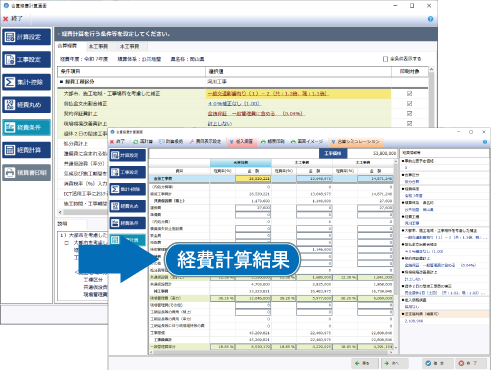Image resolution: width=491 pixels, height=370 pixels.
Task: Switch to the third tab in the back window
Action: 129,47
